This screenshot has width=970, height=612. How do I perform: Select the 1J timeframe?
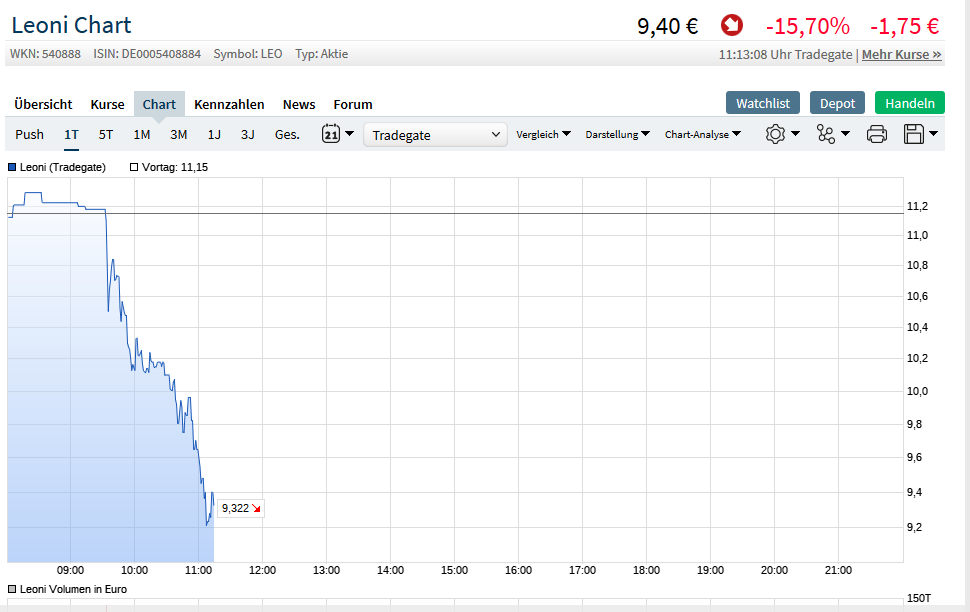(214, 134)
